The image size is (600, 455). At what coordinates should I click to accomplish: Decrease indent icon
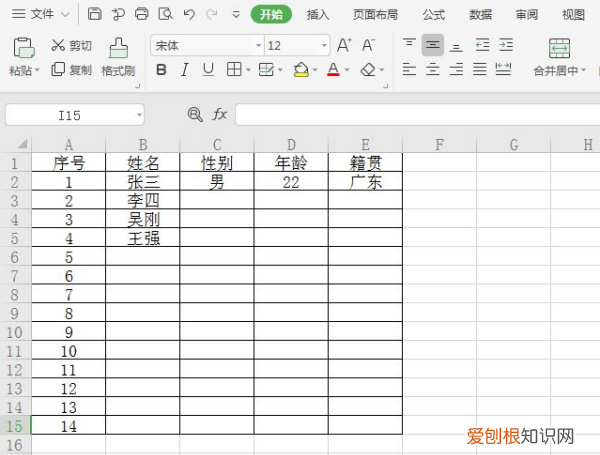(x=483, y=45)
